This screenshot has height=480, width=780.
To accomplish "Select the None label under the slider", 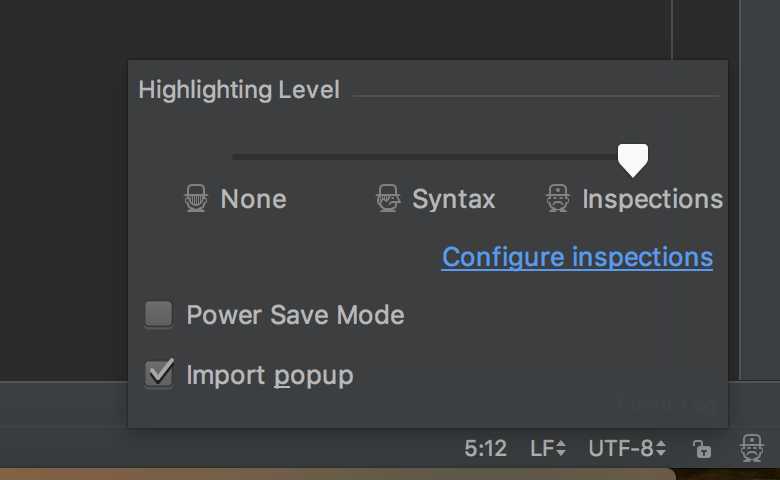I will tap(253, 199).
